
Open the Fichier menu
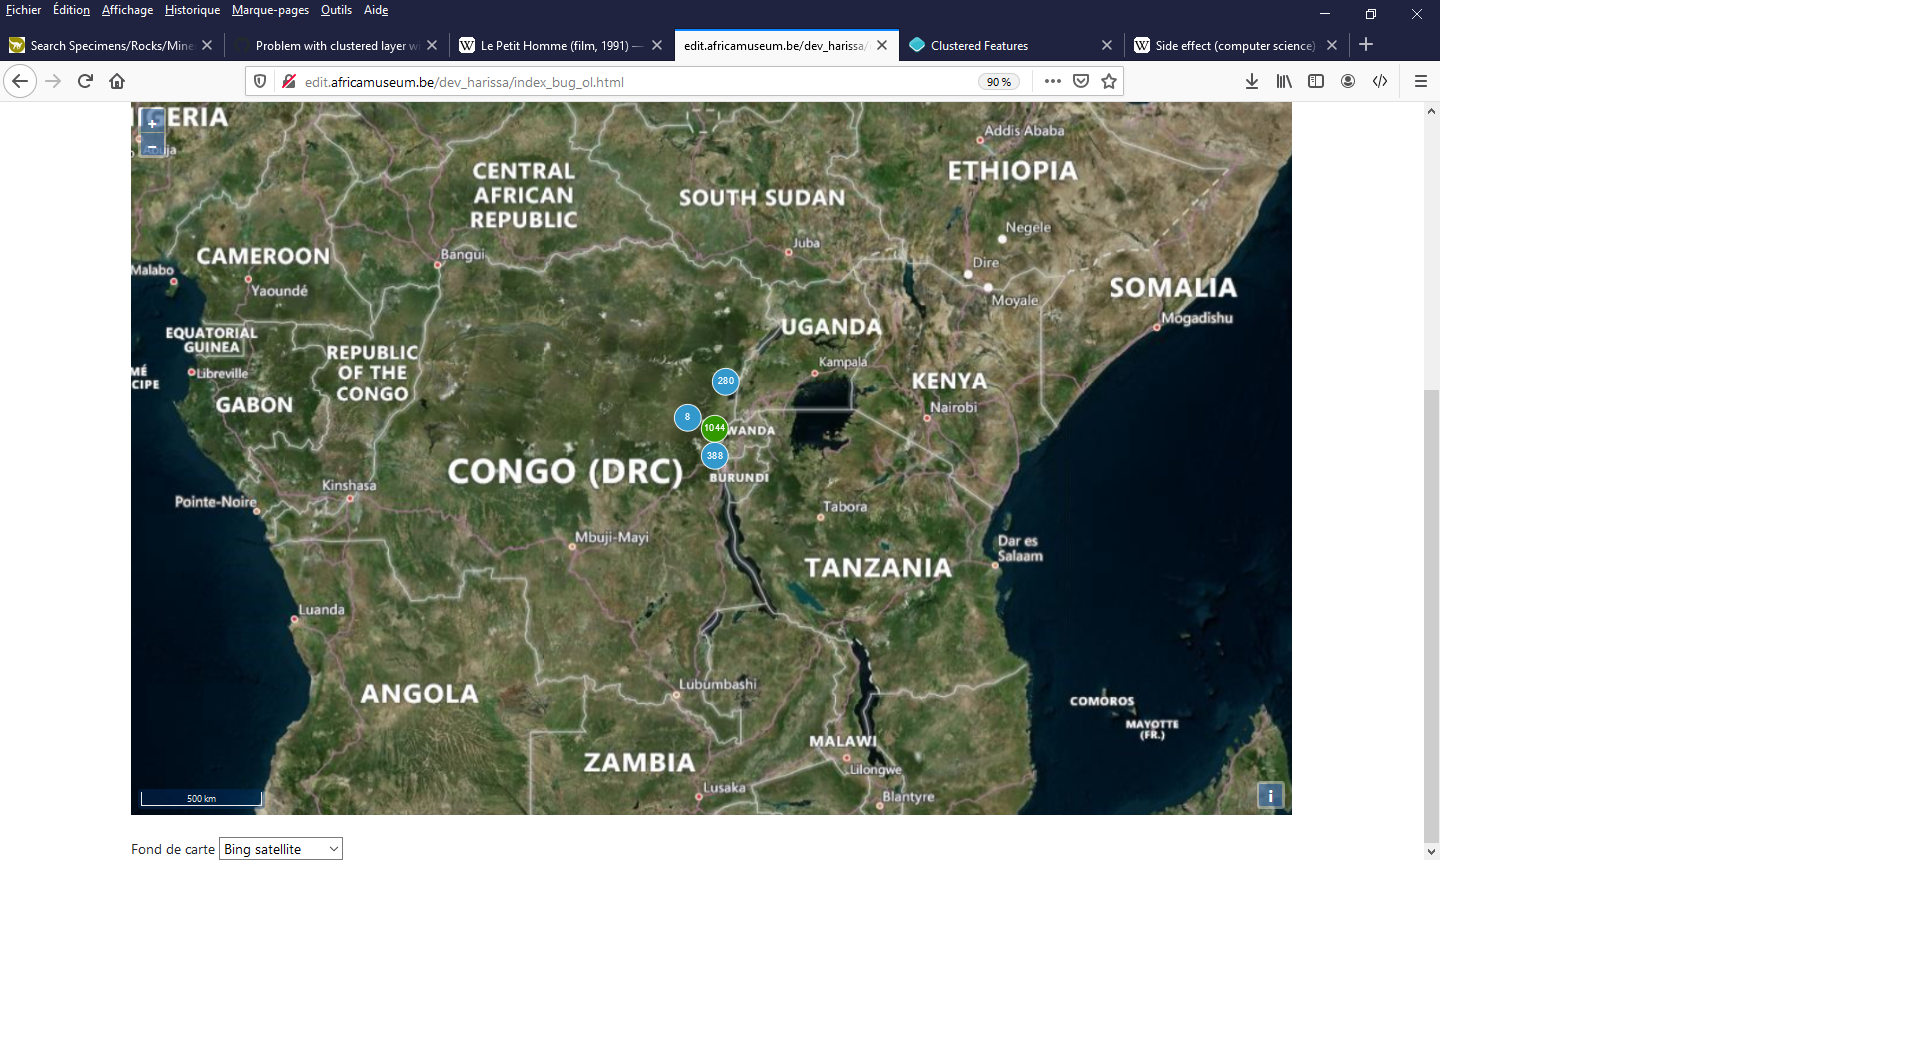(x=23, y=10)
